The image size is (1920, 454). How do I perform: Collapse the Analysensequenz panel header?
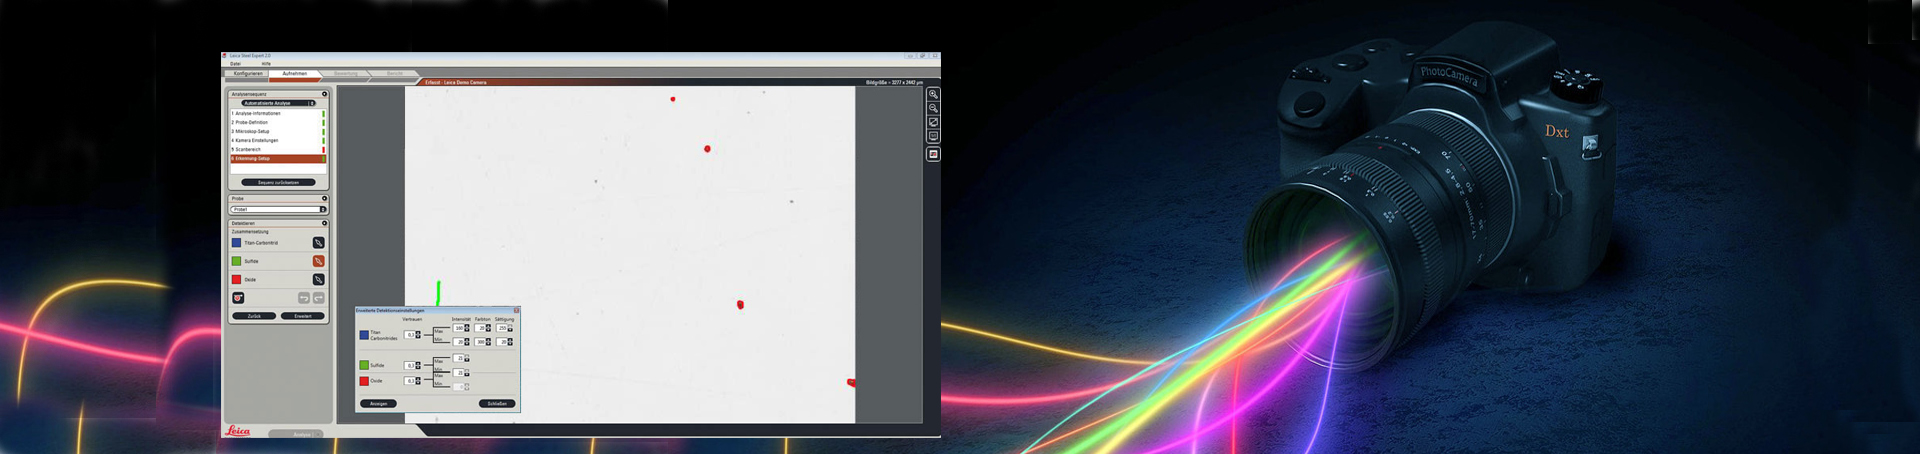(324, 94)
